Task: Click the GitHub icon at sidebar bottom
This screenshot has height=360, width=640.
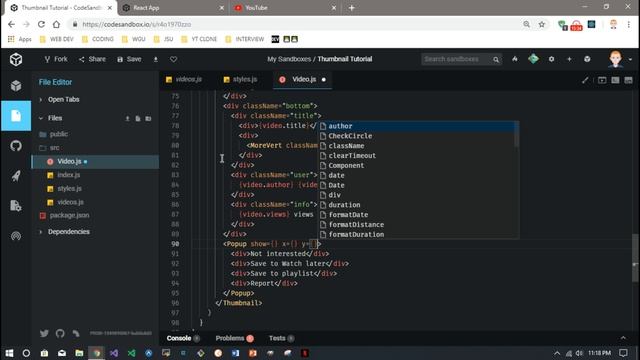Action: click(x=60, y=333)
